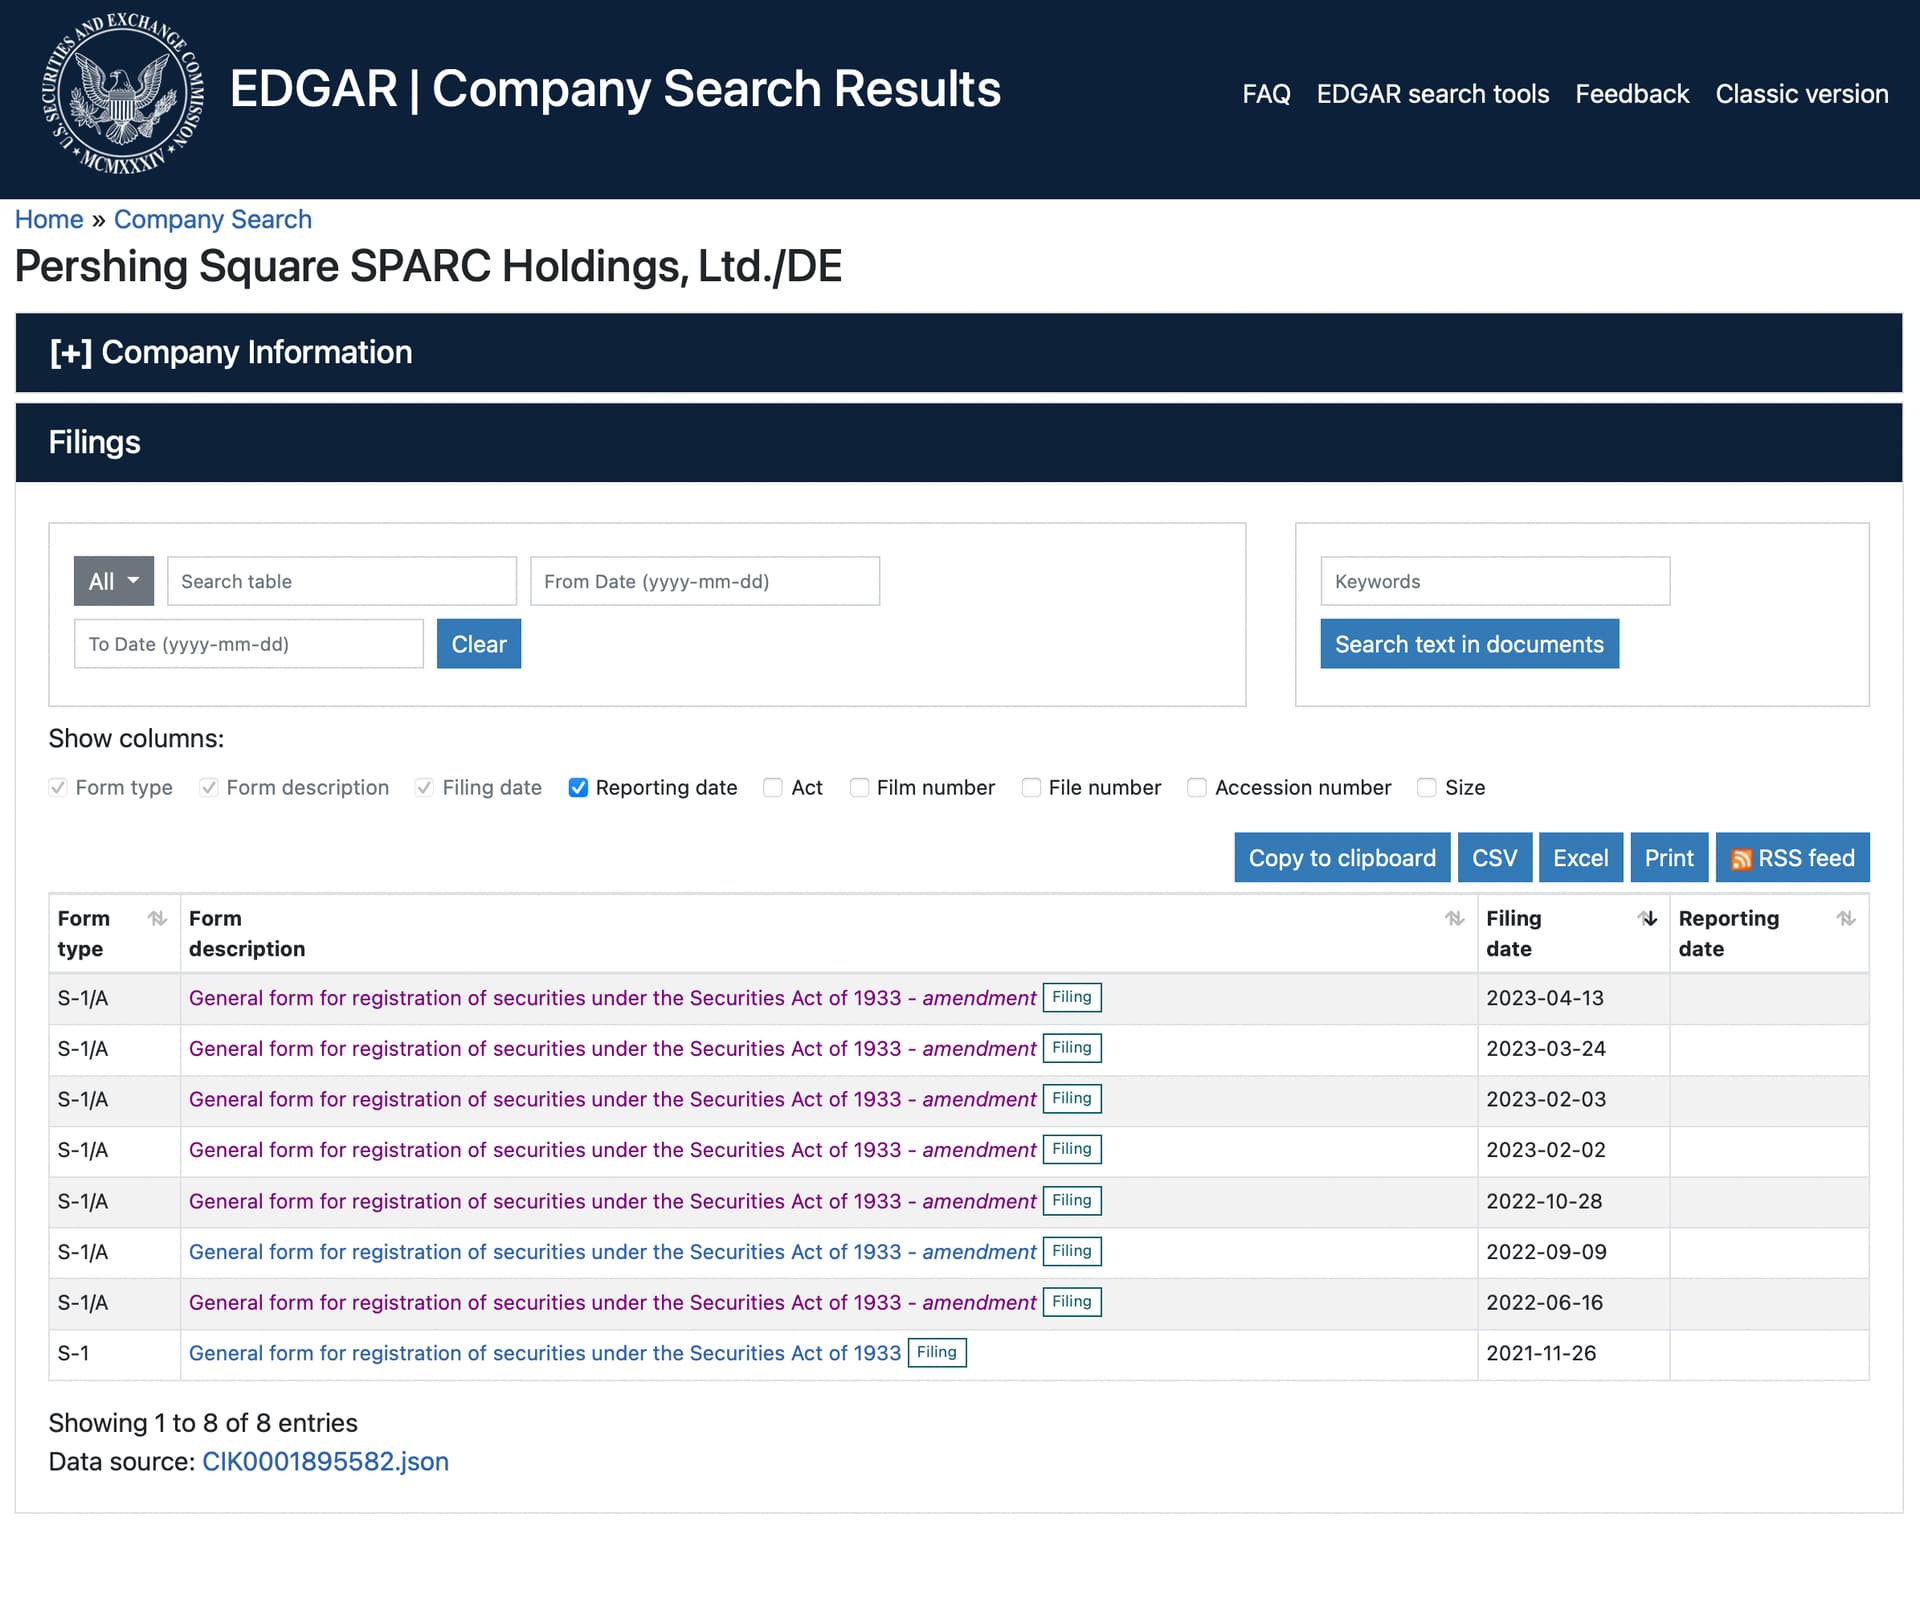
Task: Enable the Accession number column checkbox
Action: [x=1197, y=787]
